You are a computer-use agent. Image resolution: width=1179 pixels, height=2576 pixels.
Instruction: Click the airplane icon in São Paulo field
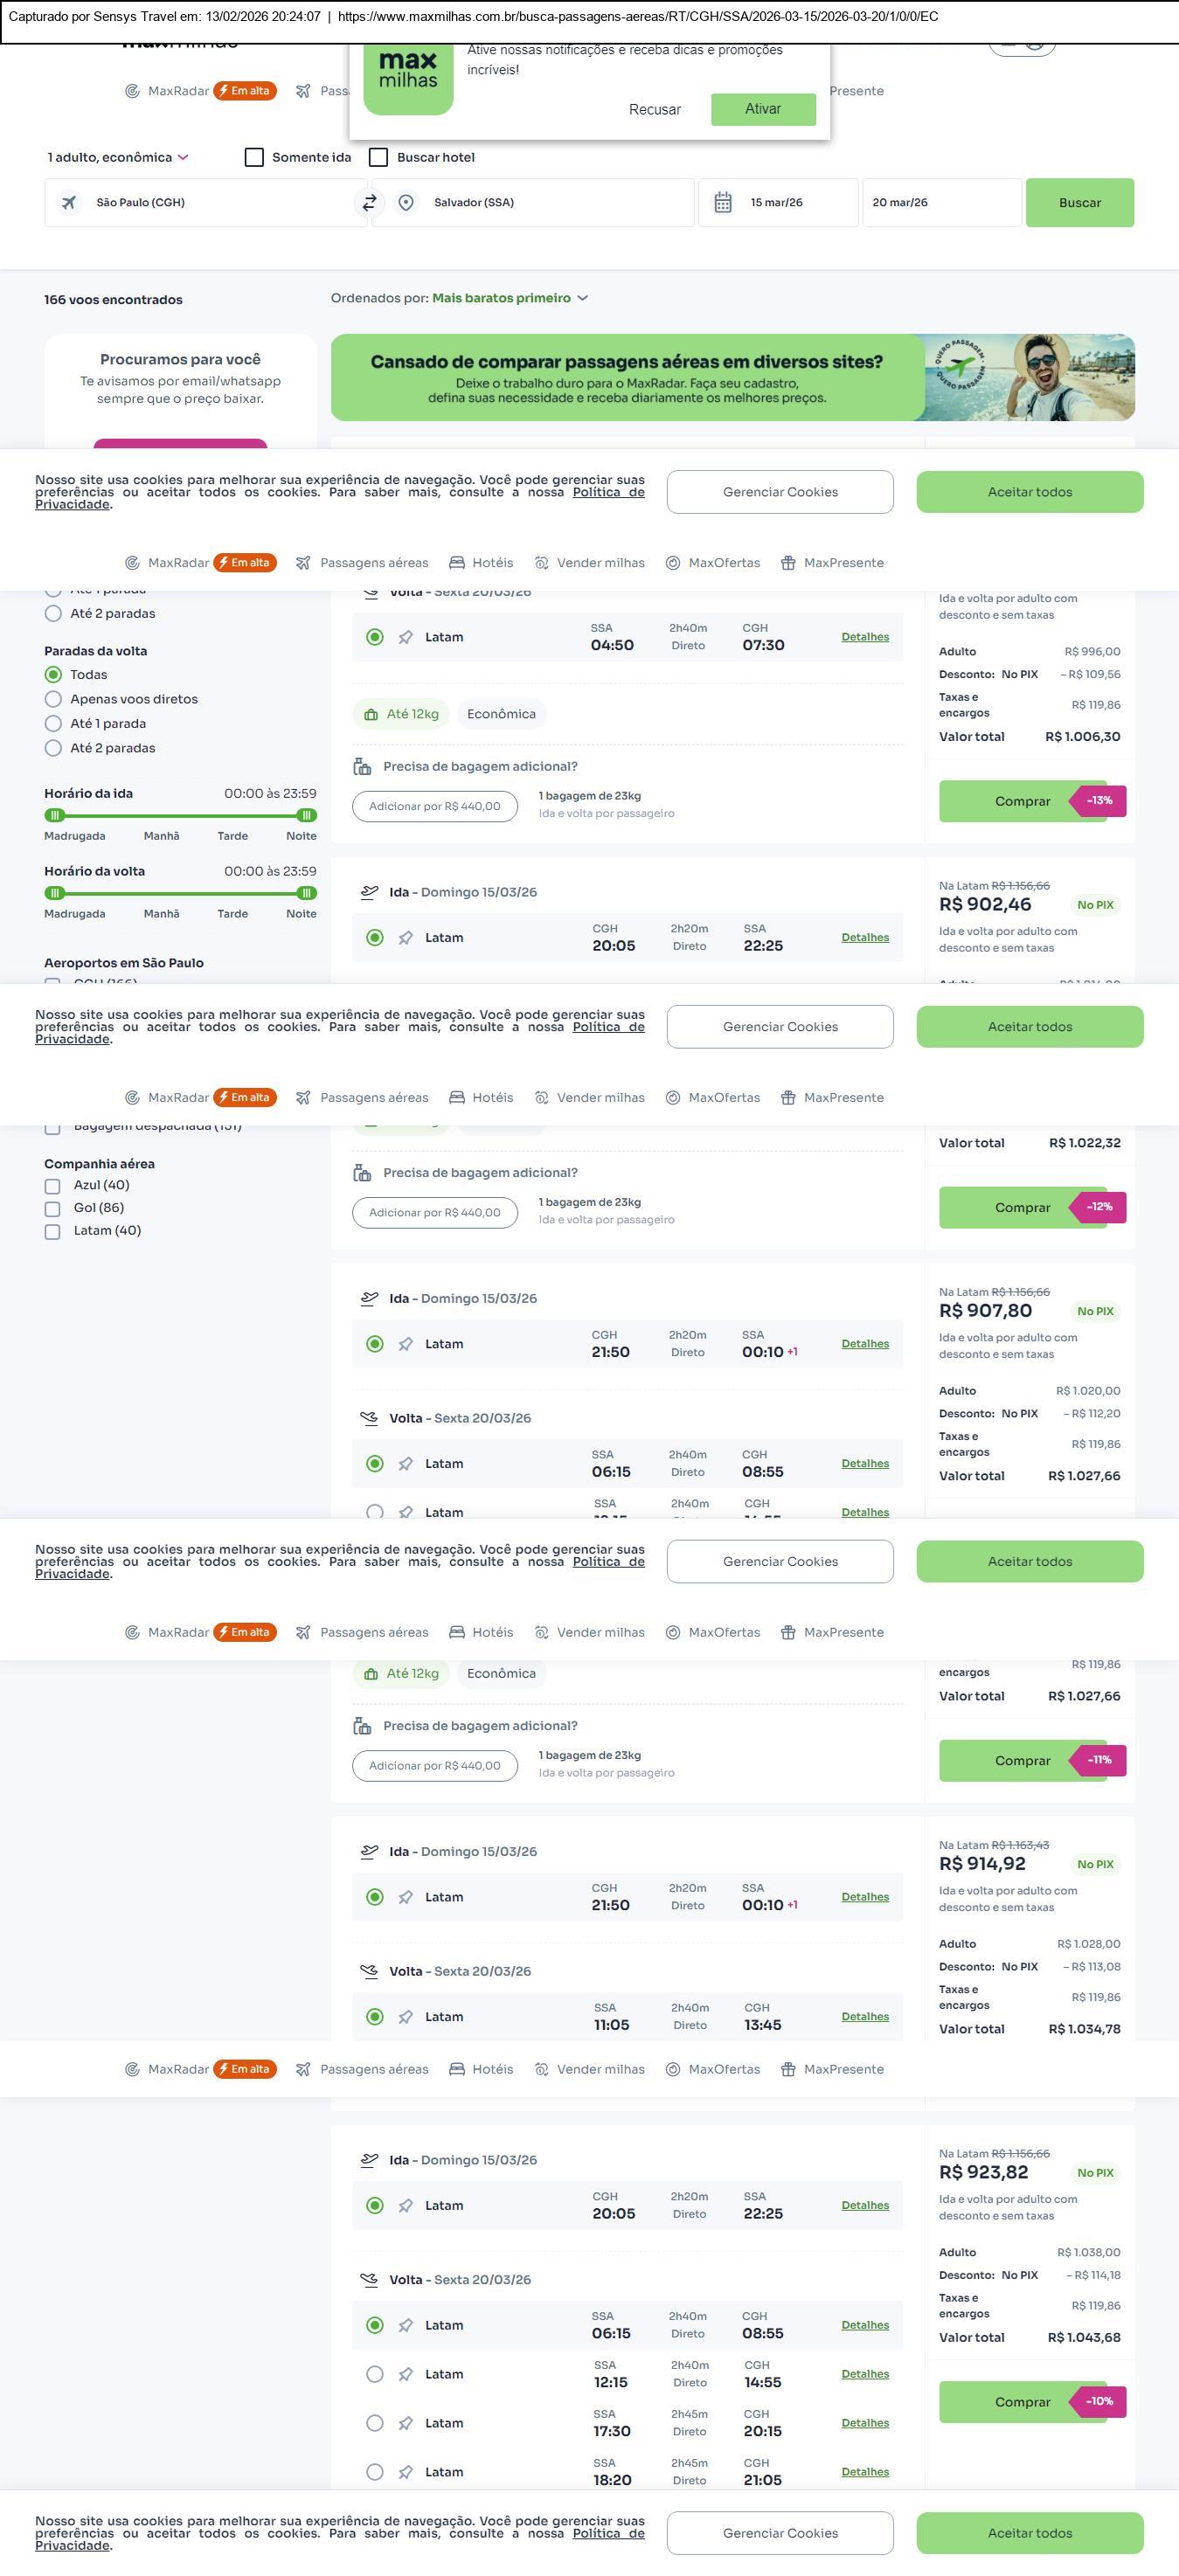[x=69, y=203]
